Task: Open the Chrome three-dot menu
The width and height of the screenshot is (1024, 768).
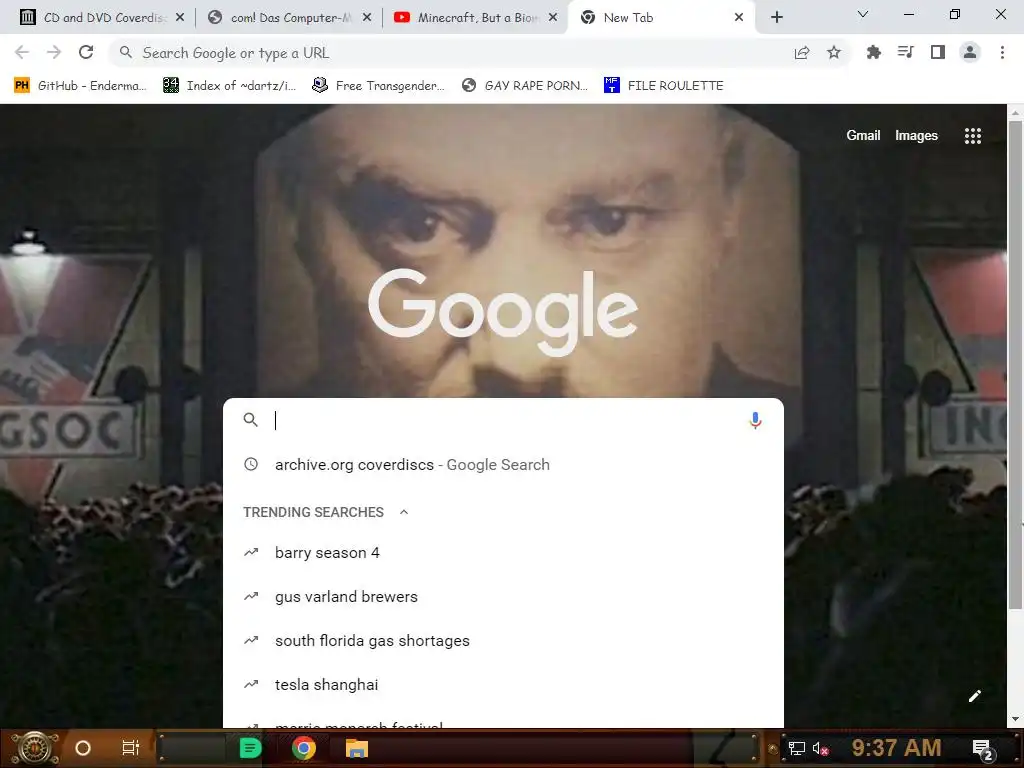Action: coord(1002,53)
